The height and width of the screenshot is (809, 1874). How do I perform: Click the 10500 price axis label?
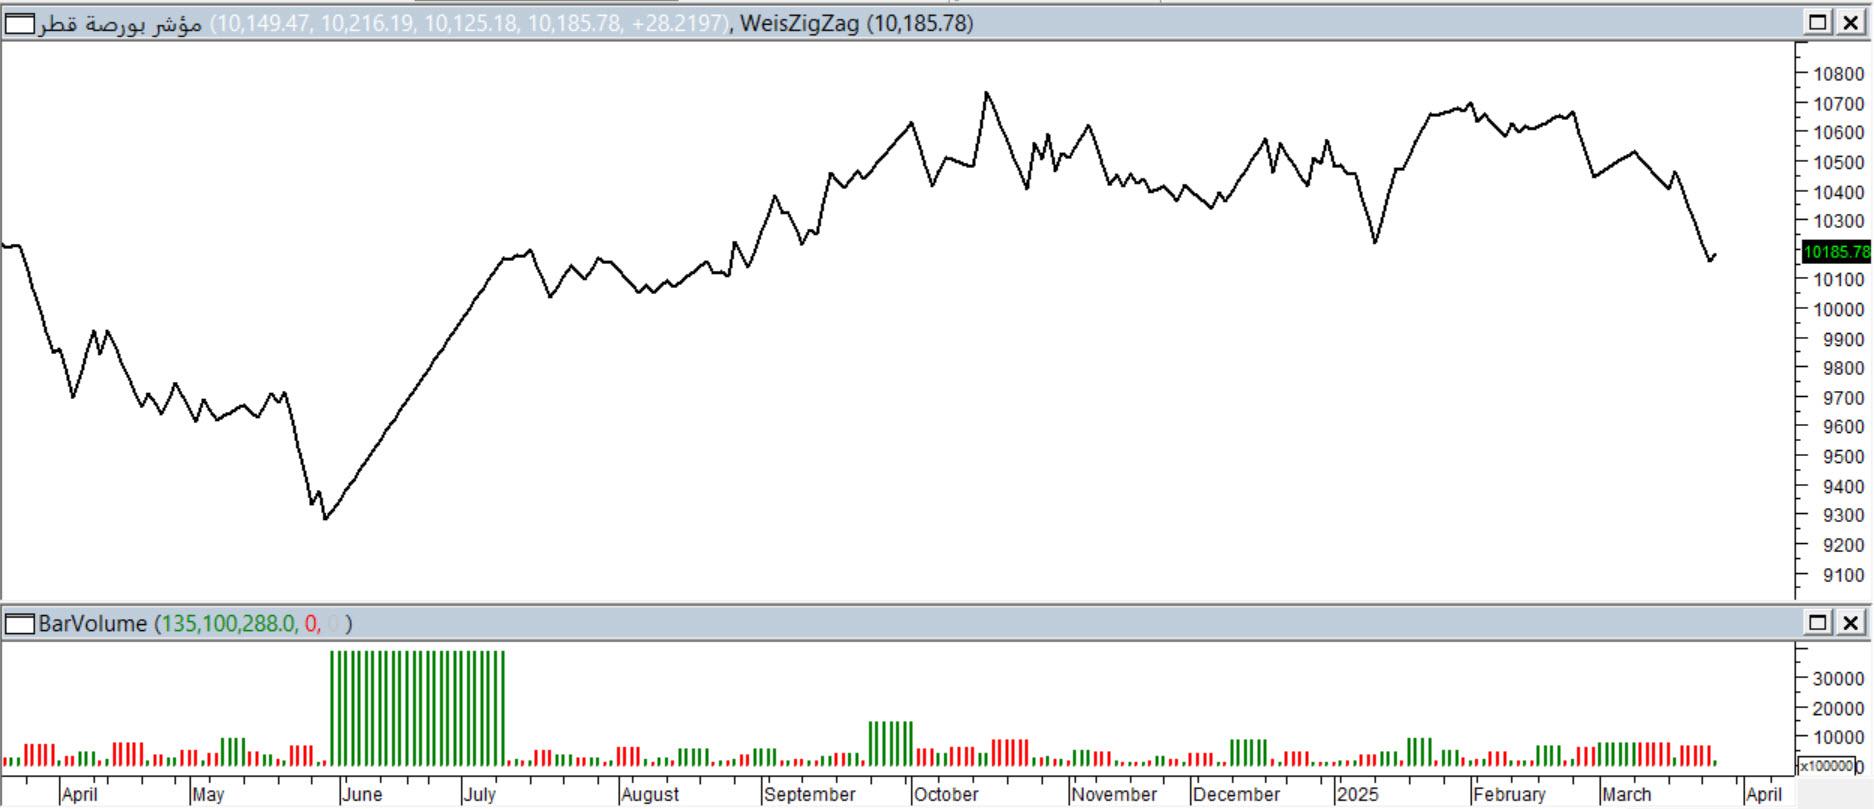tap(1839, 162)
